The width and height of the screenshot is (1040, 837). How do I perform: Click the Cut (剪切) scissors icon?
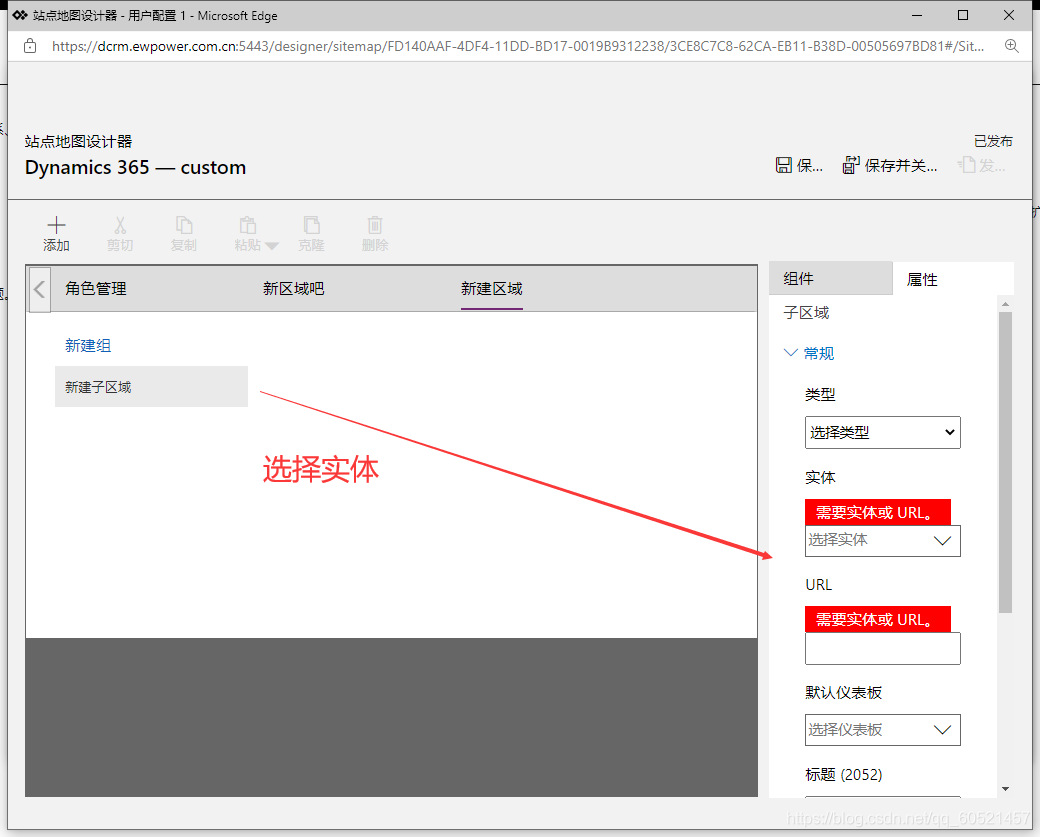pos(120,225)
